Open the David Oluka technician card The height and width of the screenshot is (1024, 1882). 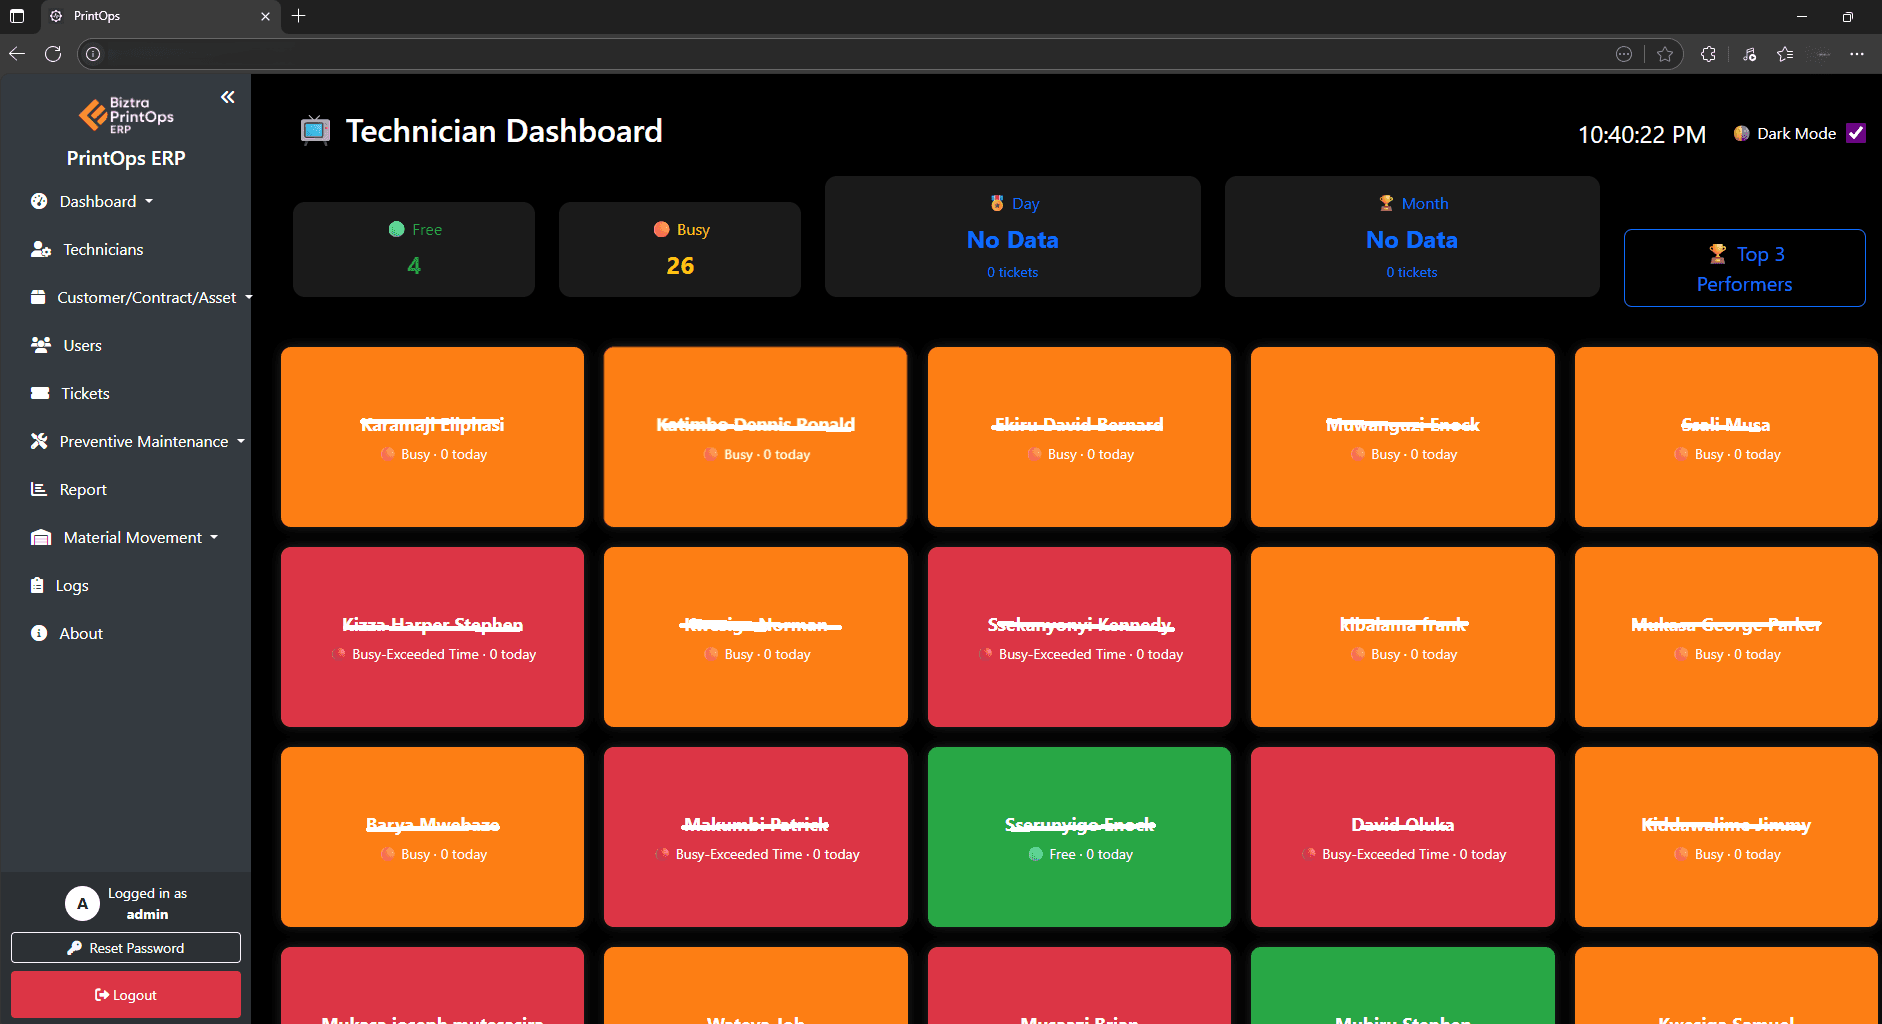1402,837
